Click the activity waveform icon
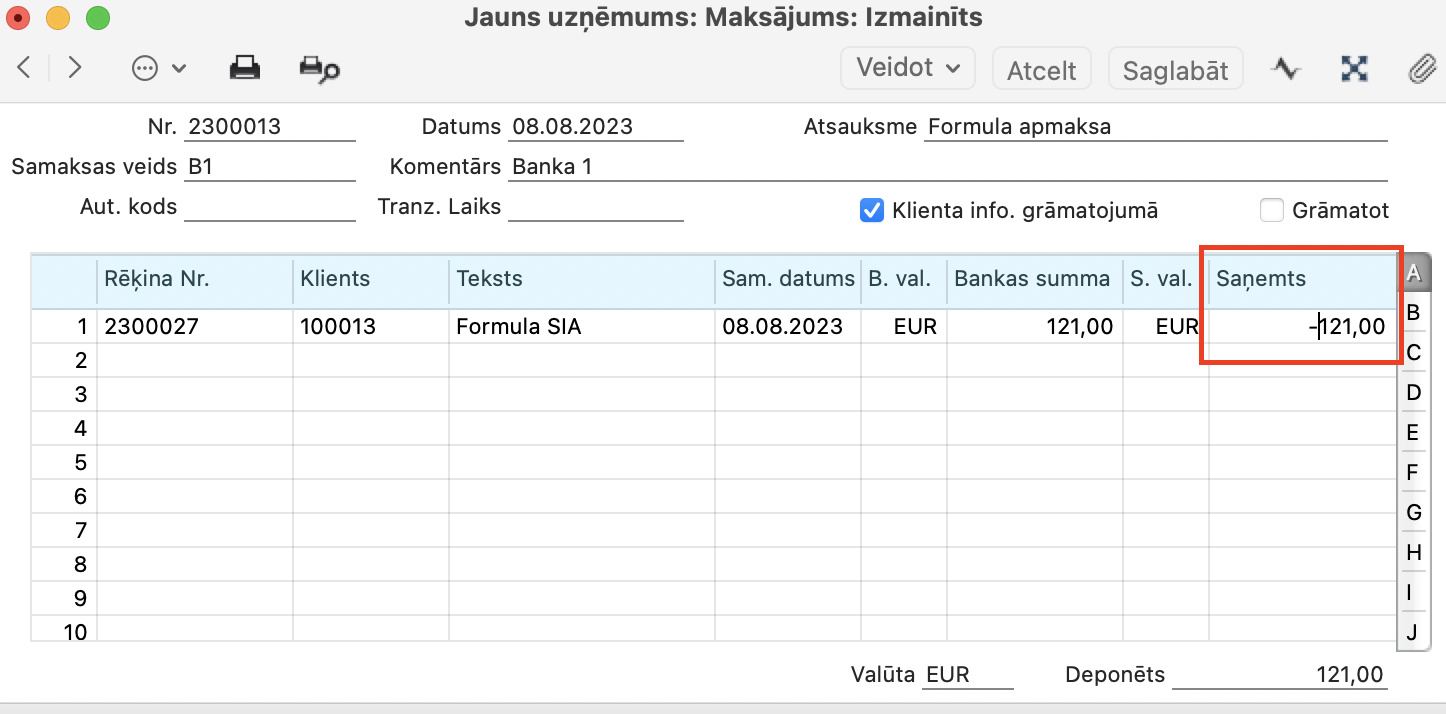Image resolution: width=1446 pixels, height=714 pixels. 1285,68
